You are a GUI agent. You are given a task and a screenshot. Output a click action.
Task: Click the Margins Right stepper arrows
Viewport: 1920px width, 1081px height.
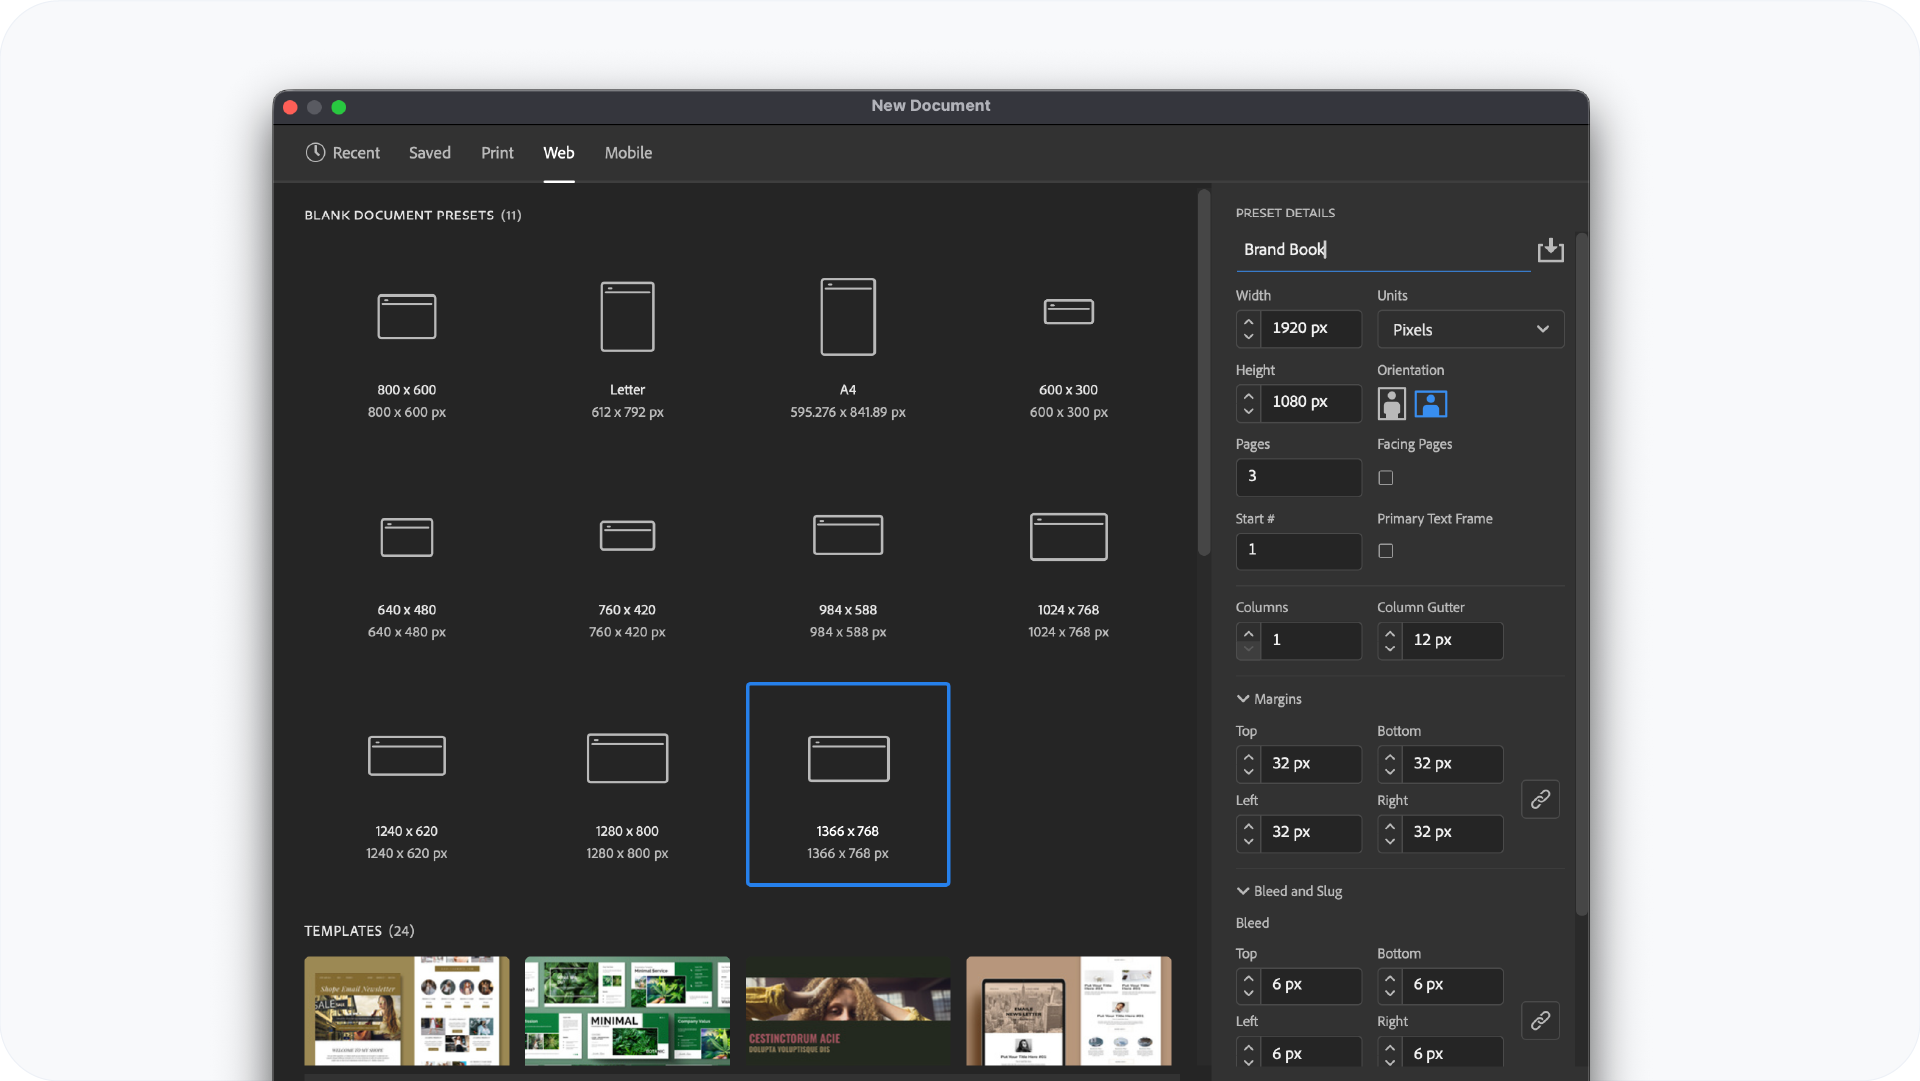[x=1390, y=833]
